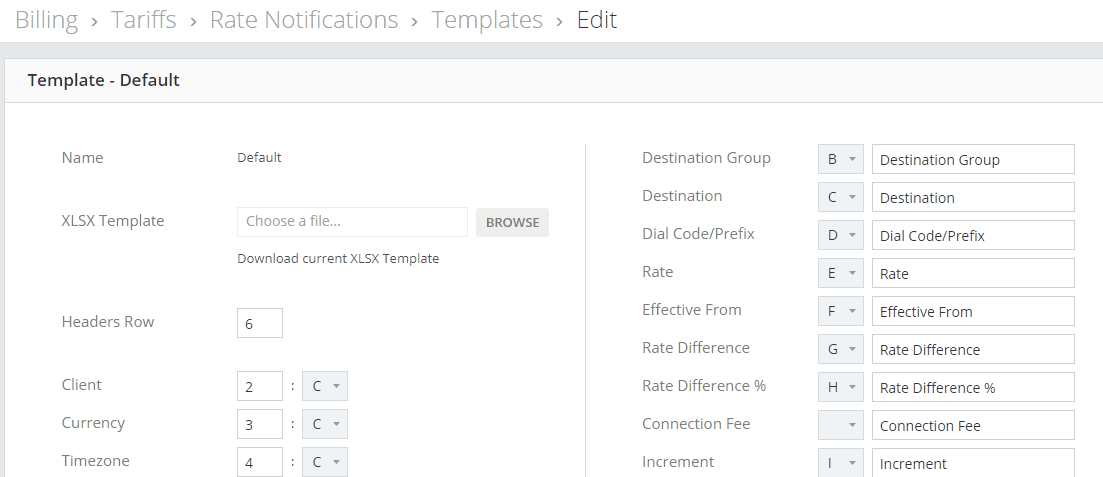The image size is (1103, 477).
Task: Click the BROWSE button
Action: point(512,222)
